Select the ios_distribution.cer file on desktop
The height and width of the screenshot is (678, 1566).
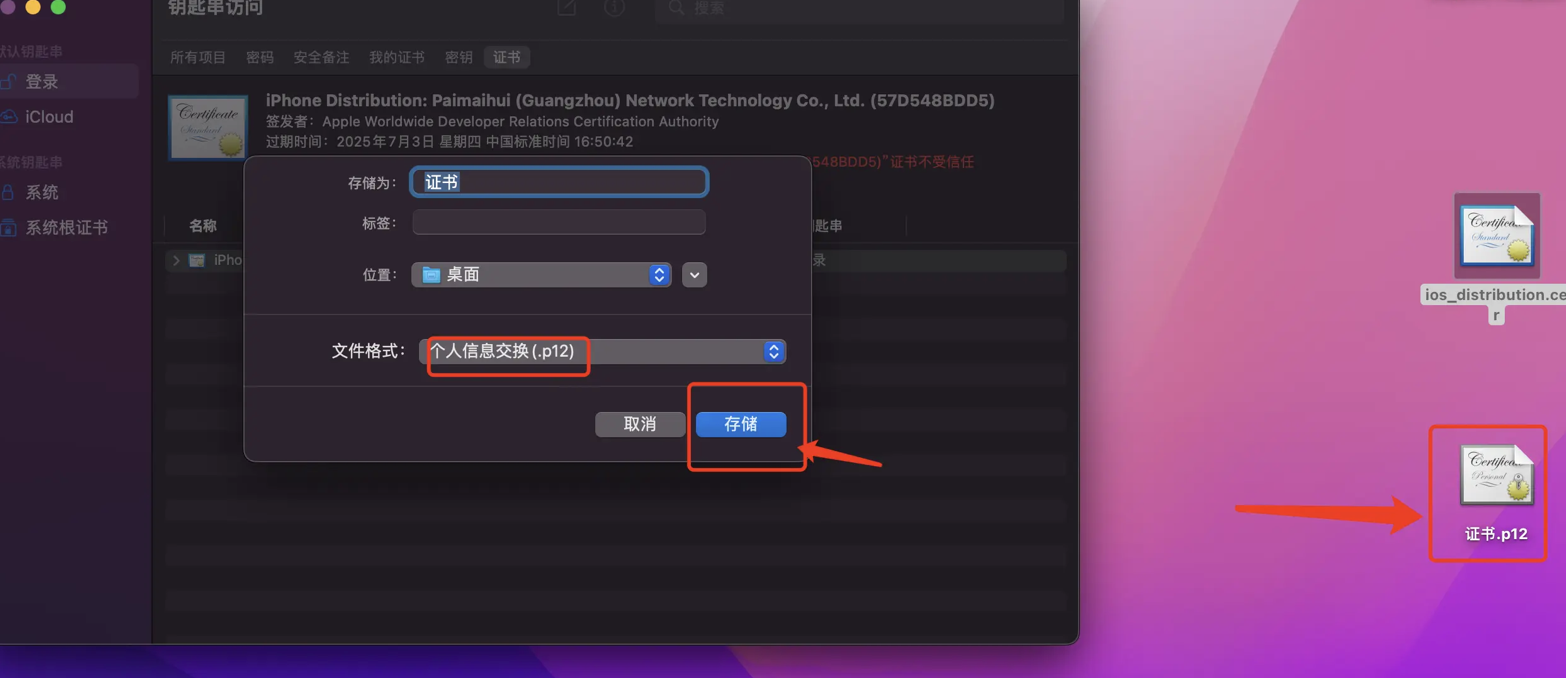click(x=1496, y=258)
